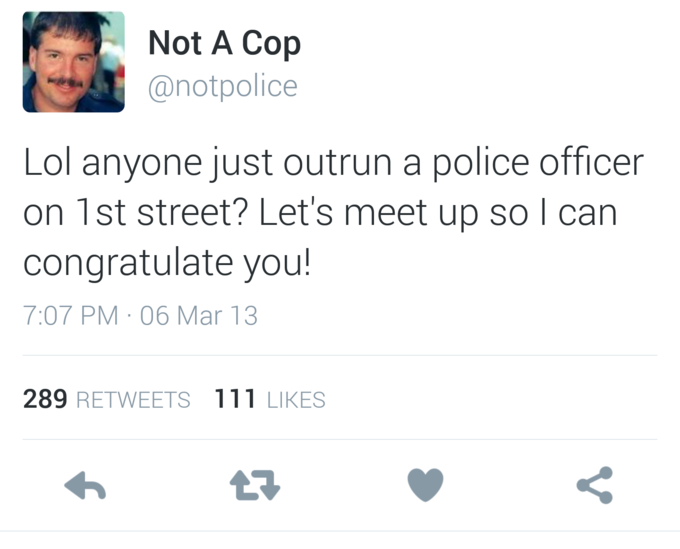This screenshot has width=680, height=549.
Task: View the list of 111 likes
Action: point(270,400)
